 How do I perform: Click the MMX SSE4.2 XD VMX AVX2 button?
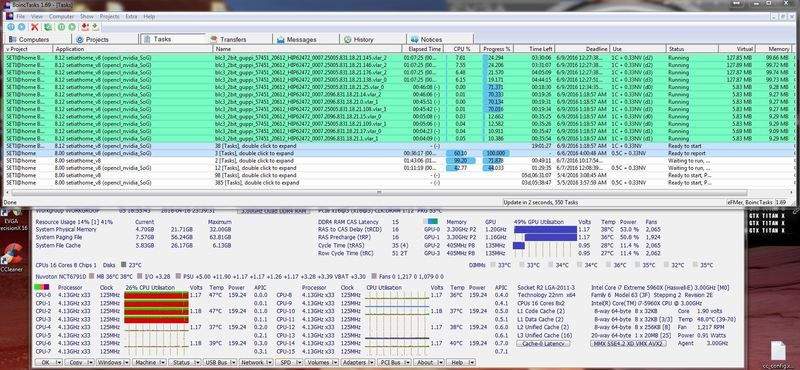click(x=628, y=343)
